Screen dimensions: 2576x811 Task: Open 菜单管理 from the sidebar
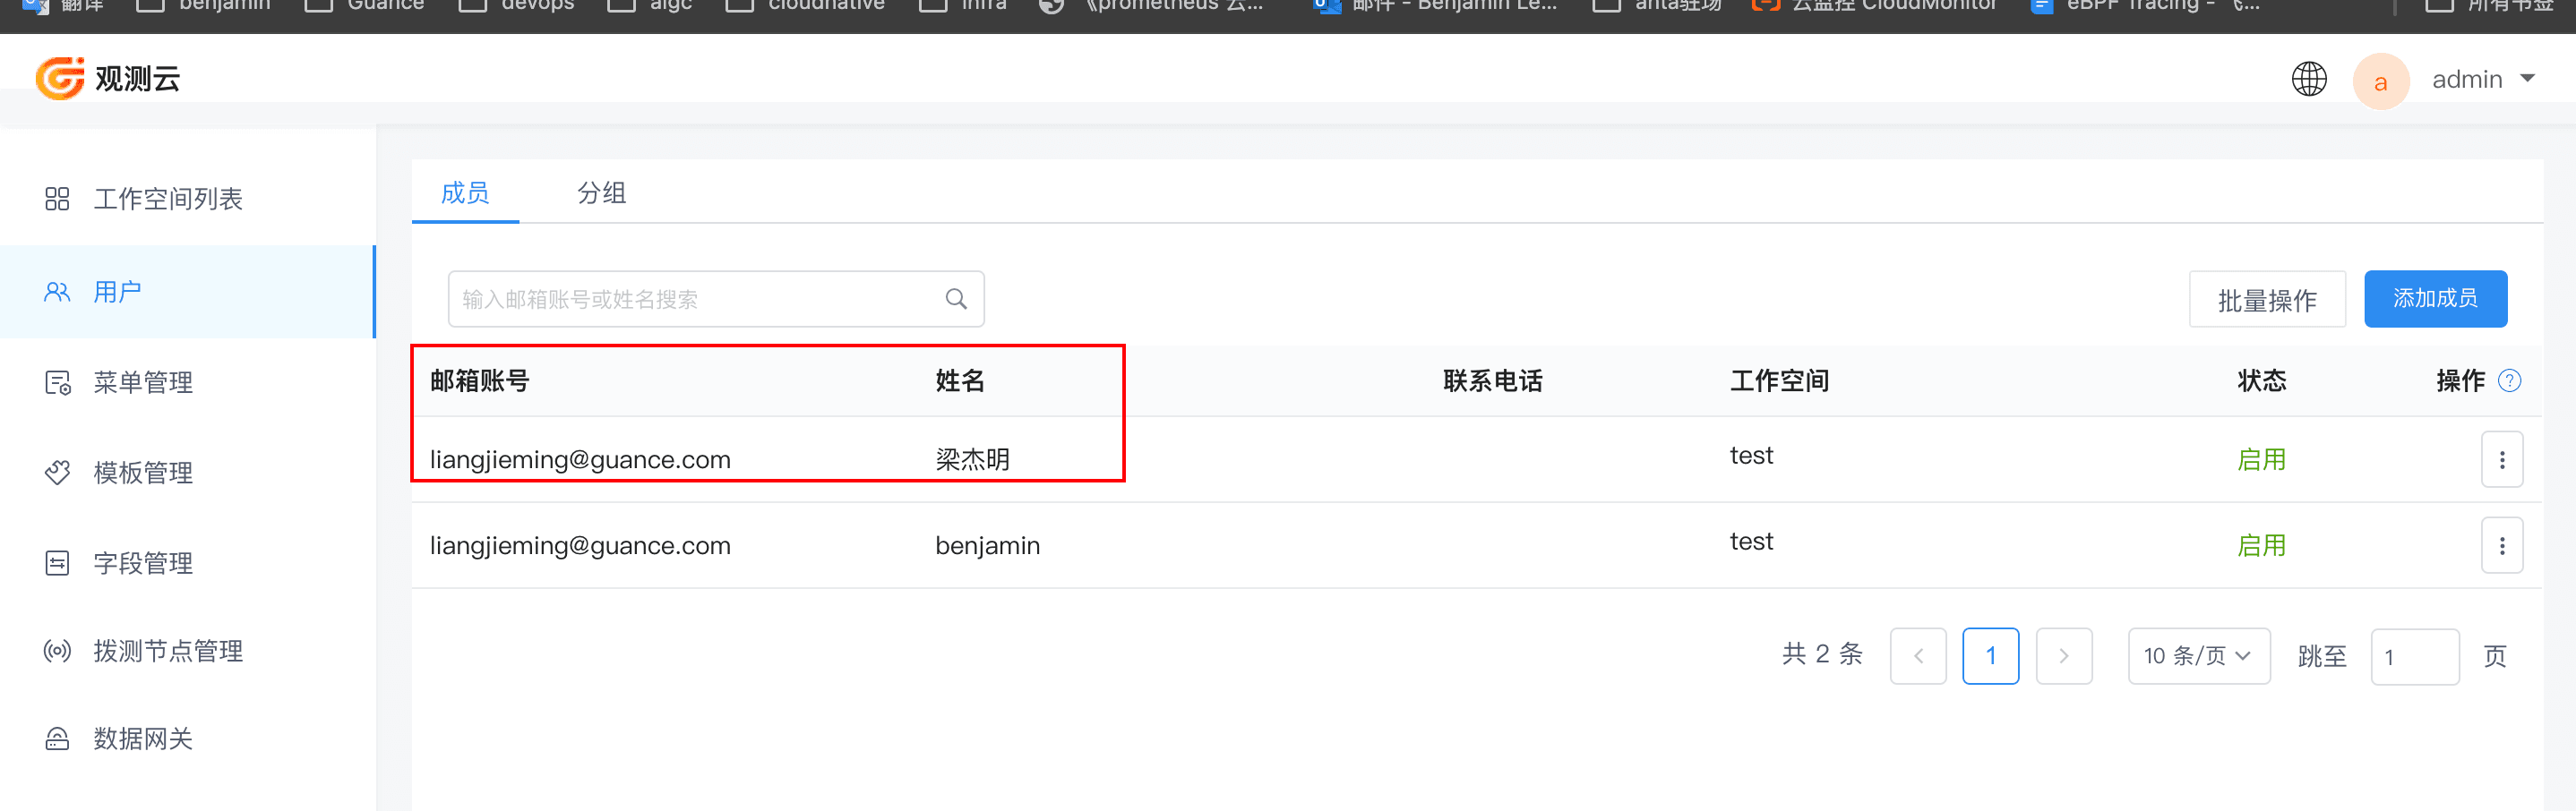pyautogui.click(x=57, y=381)
